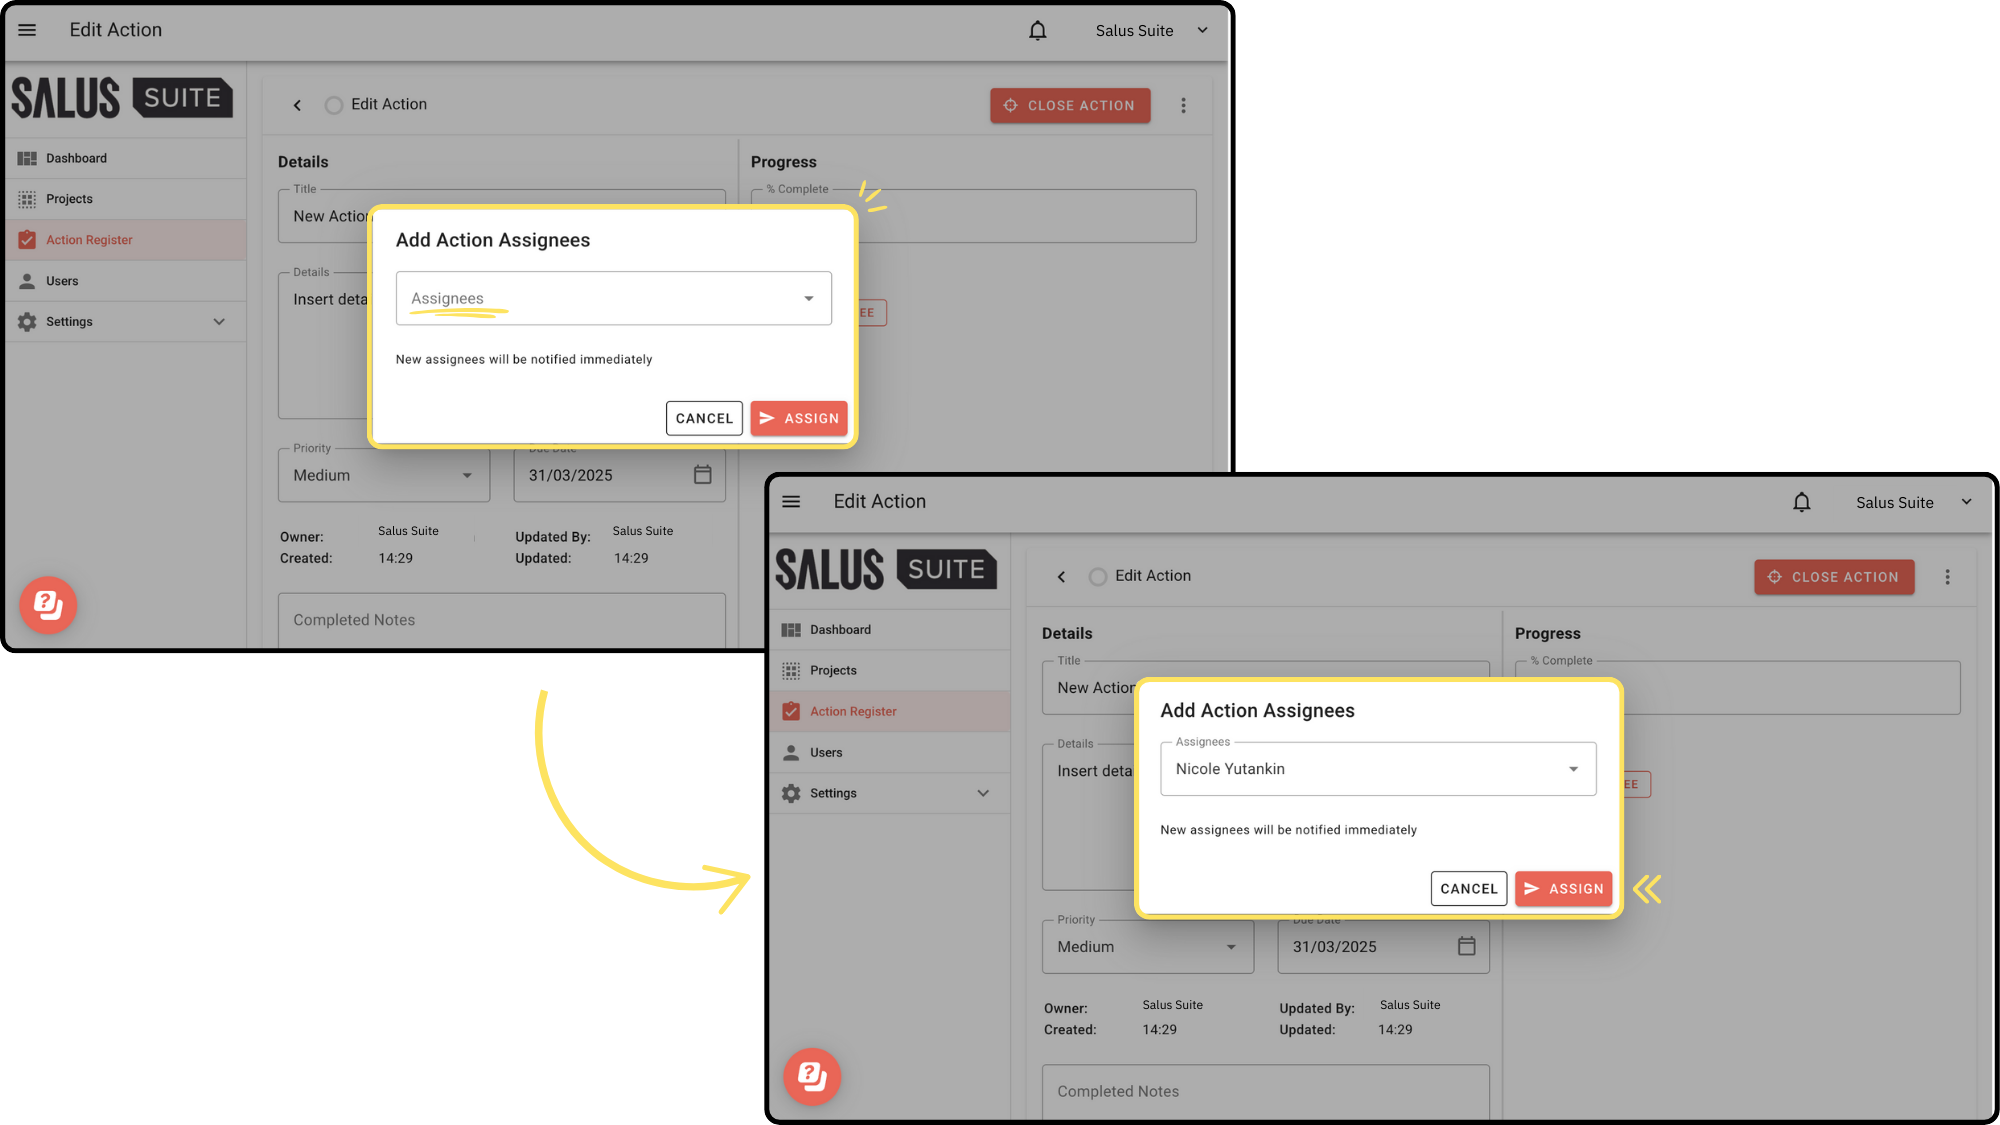Open the hamburger menu beside upper Edit Action
This screenshot has height=1125, width=2000.
point(27,30)
